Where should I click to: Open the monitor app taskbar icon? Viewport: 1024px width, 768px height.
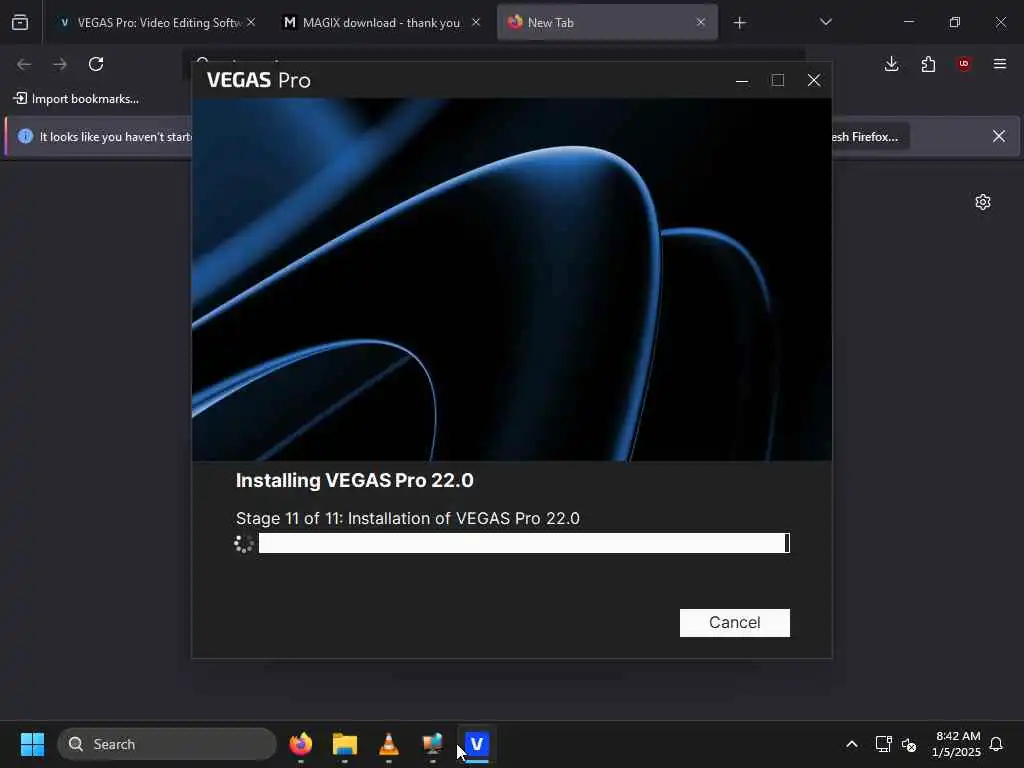[432, 744]
